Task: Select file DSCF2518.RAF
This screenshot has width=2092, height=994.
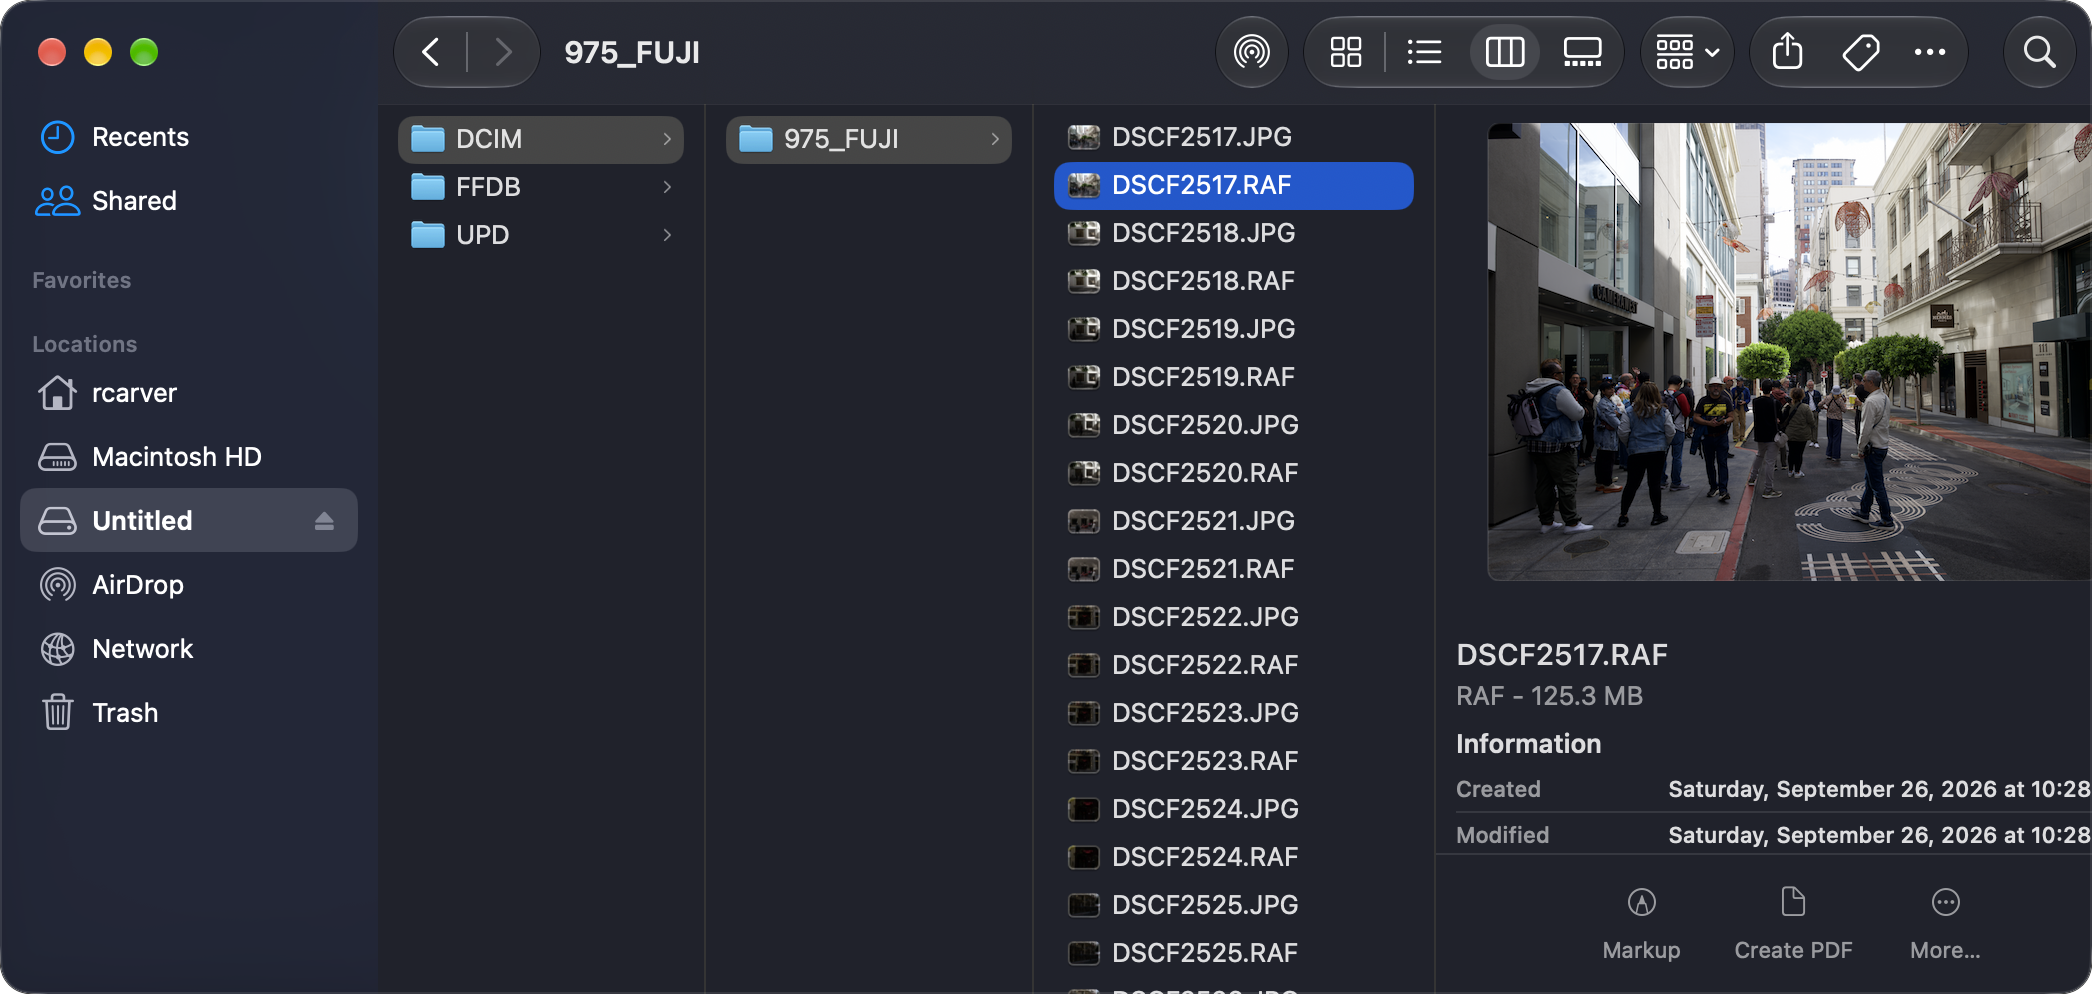Action: click(1233, 281)
